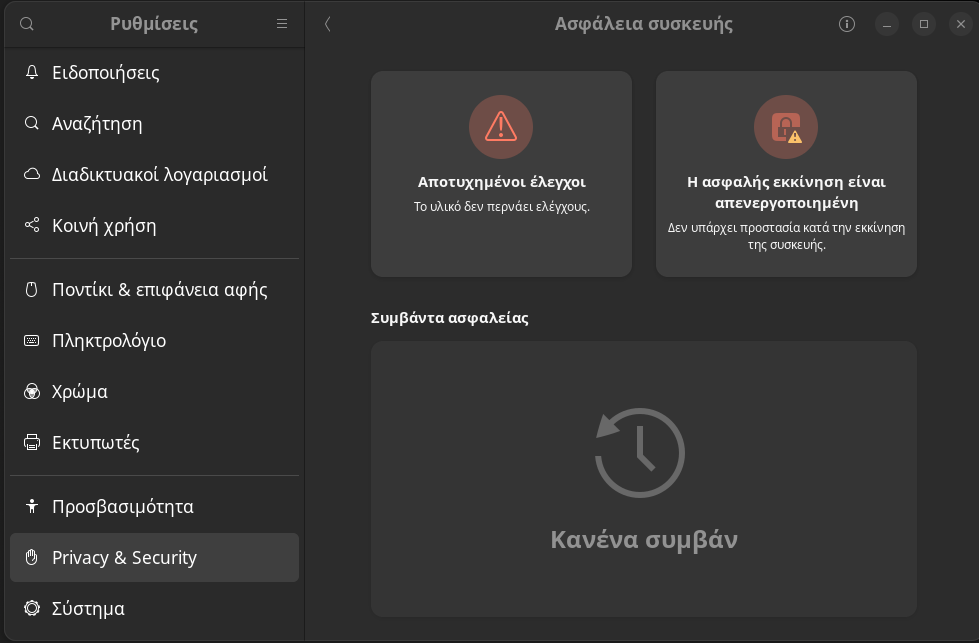The height and width of the screenshot is (643, 979).
Task: Go back using the header chevron
Action: (x=327, y=24)
